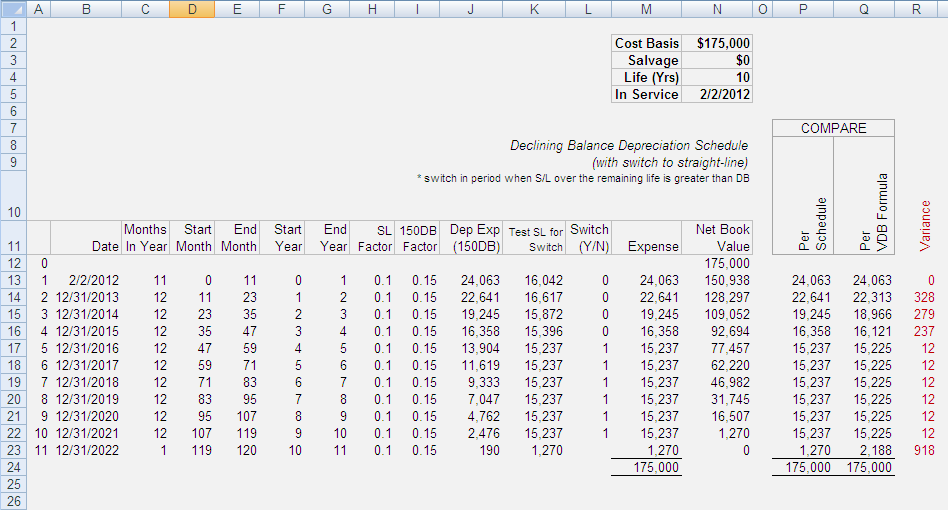Click the End Month column heading
This screenshot has width=948, height=510.
tap(239, 238)
